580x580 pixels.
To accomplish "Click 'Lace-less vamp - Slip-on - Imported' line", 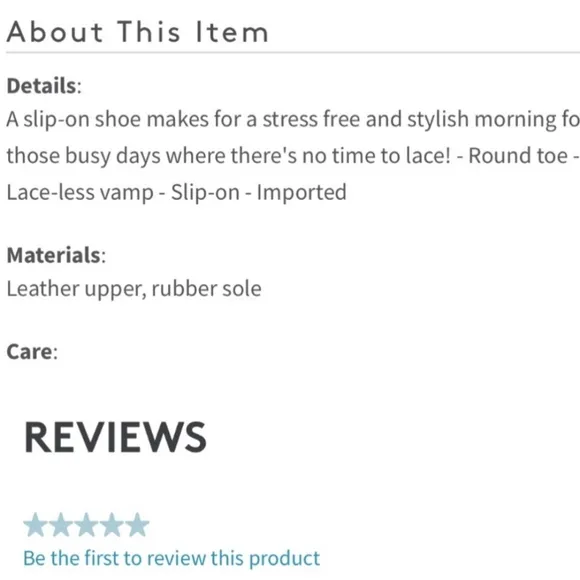I will (176, 193).
